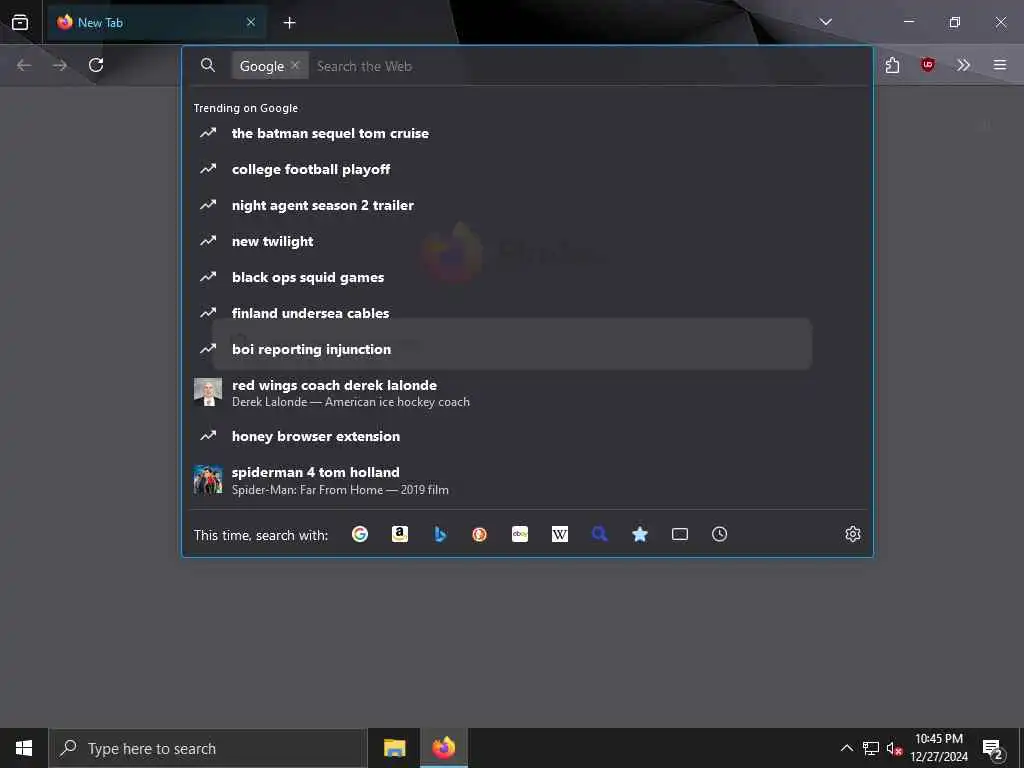Search this time with DuckDuckGo icon

click(480, 534)
